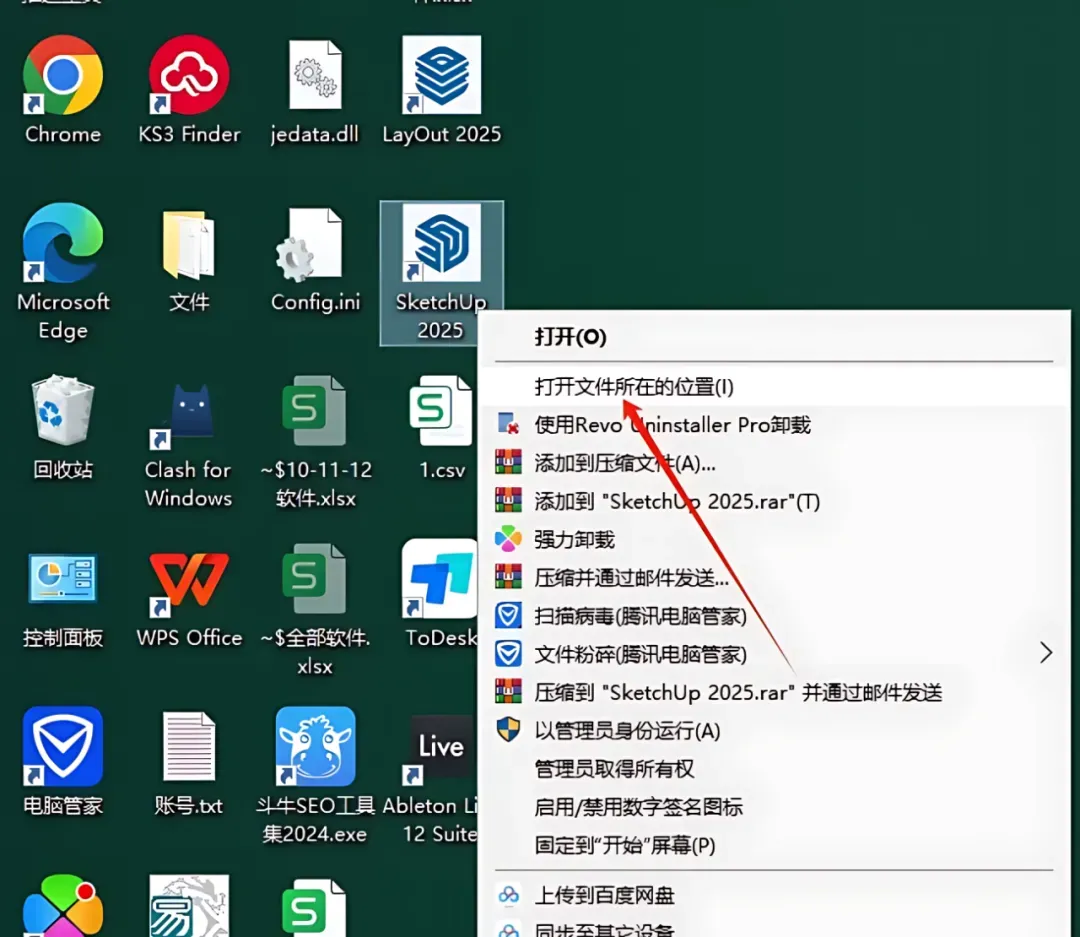The height and width of the screenshot is (937, 1080).
Task: Choose 强力卸载 menu entry
Action: click(774, 539)
